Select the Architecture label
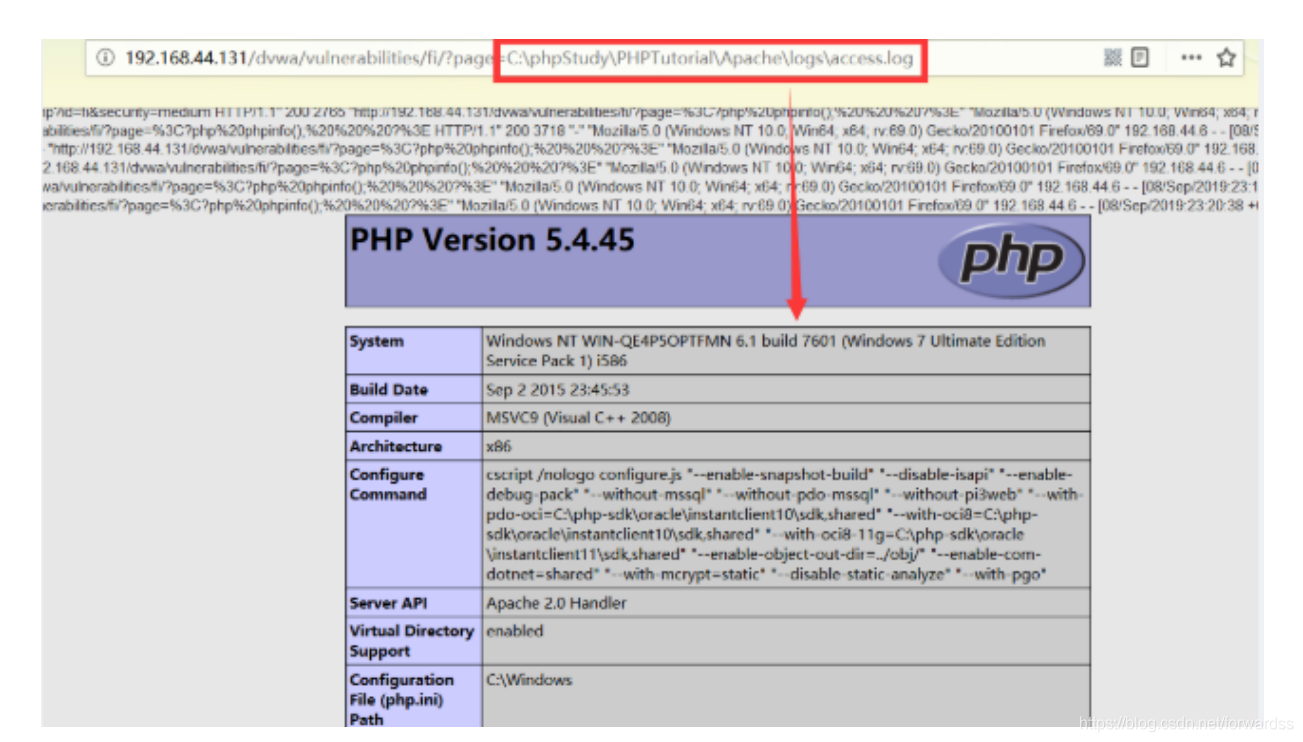This screenshot has width=1303, height=742. coord(396,446)
